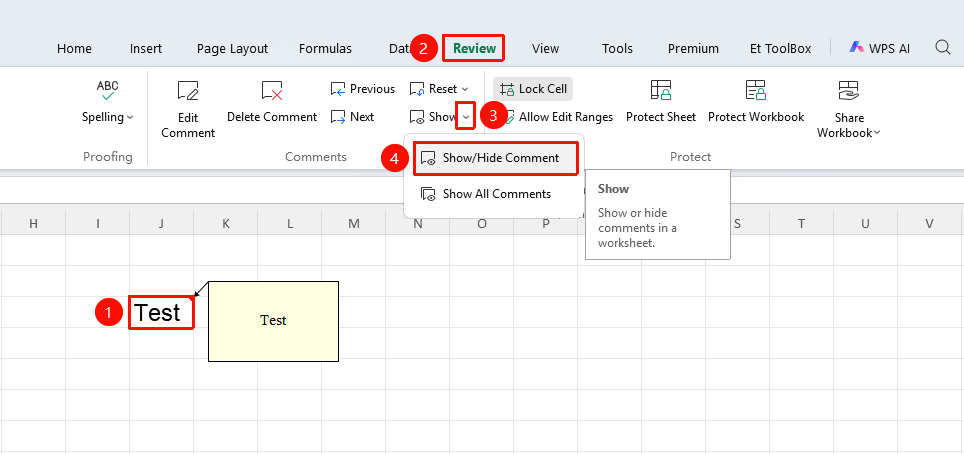Click the Edit Comment icon
This screenshot has width=964, height=454.
188,90
